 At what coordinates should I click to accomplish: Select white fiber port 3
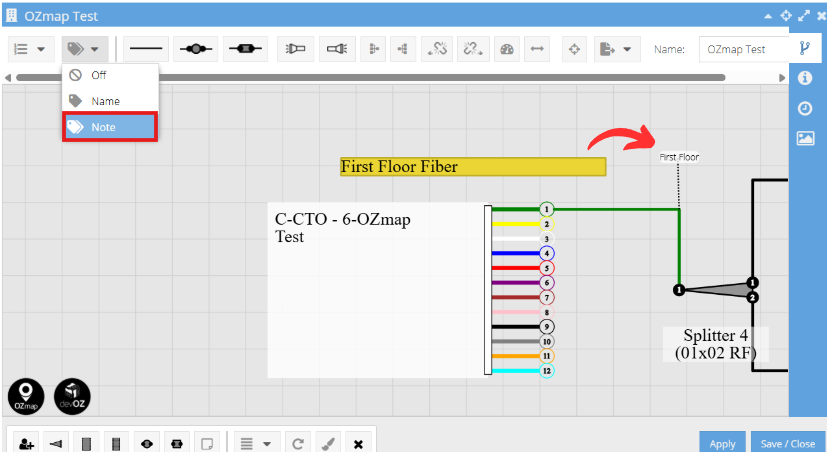click(547, 239)
